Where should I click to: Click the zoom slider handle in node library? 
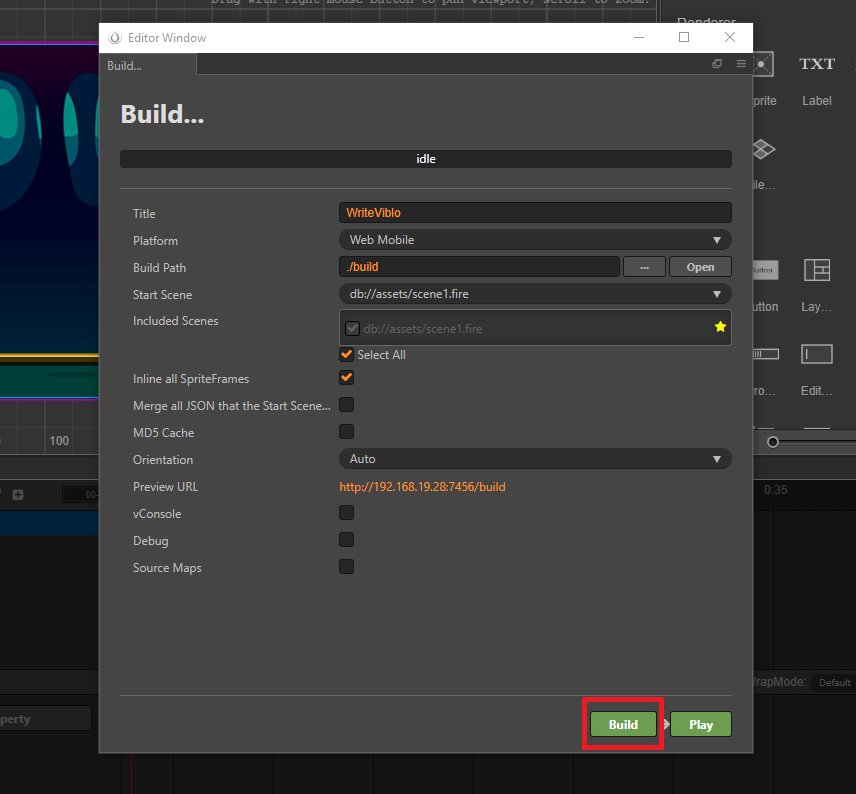(772, 442)
